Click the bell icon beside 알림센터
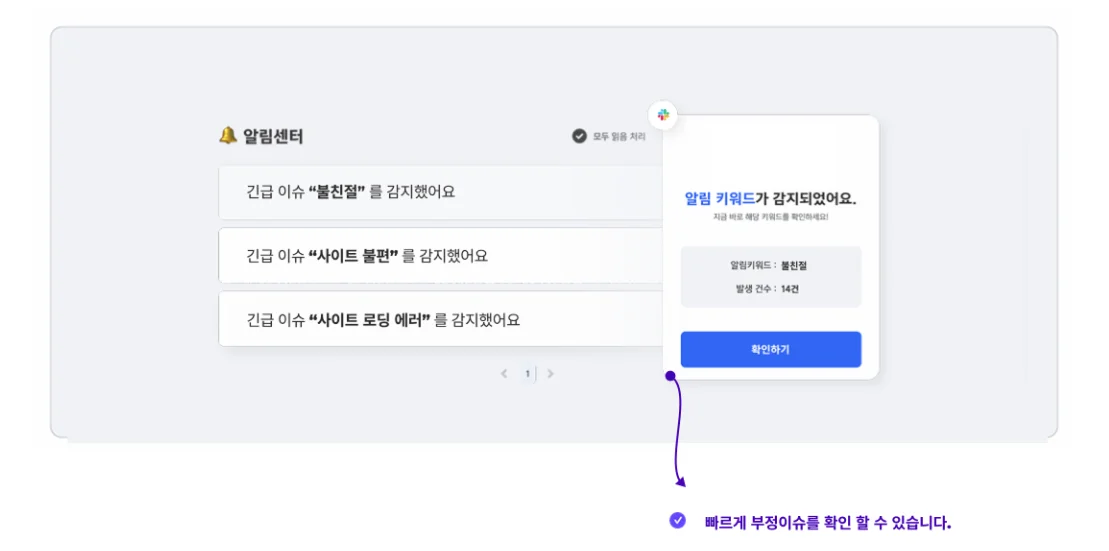 click(228, 135)
